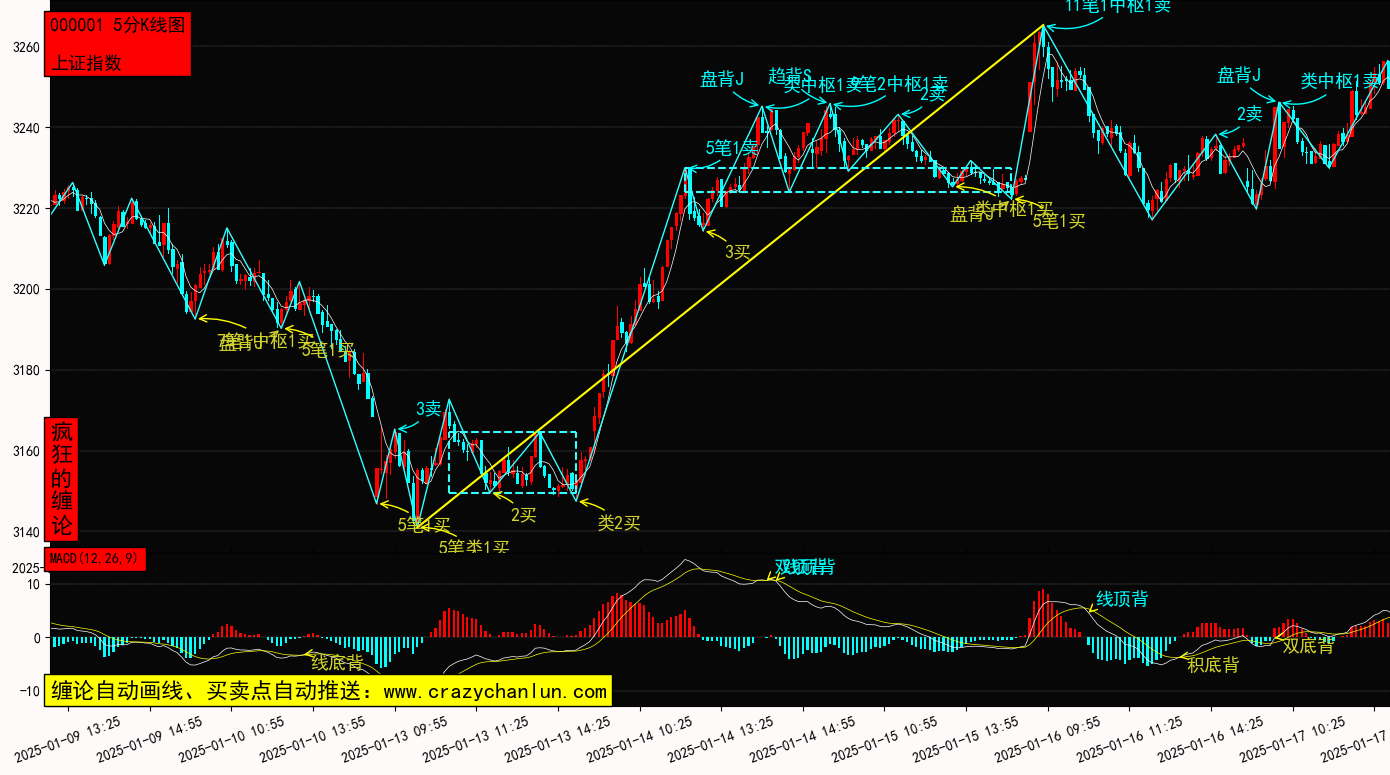
Task: Select the 线底背 MACD divergence label
Action: tap(337, 663)
